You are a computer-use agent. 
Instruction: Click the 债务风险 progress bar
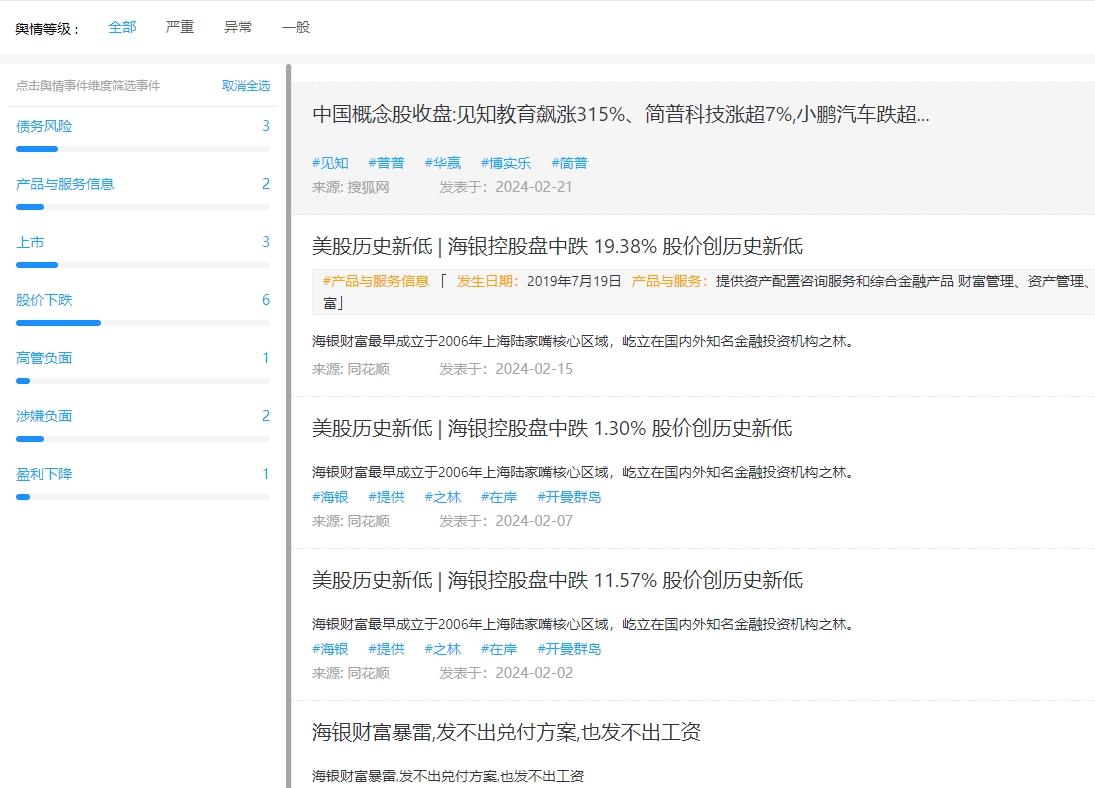(142, 149)
